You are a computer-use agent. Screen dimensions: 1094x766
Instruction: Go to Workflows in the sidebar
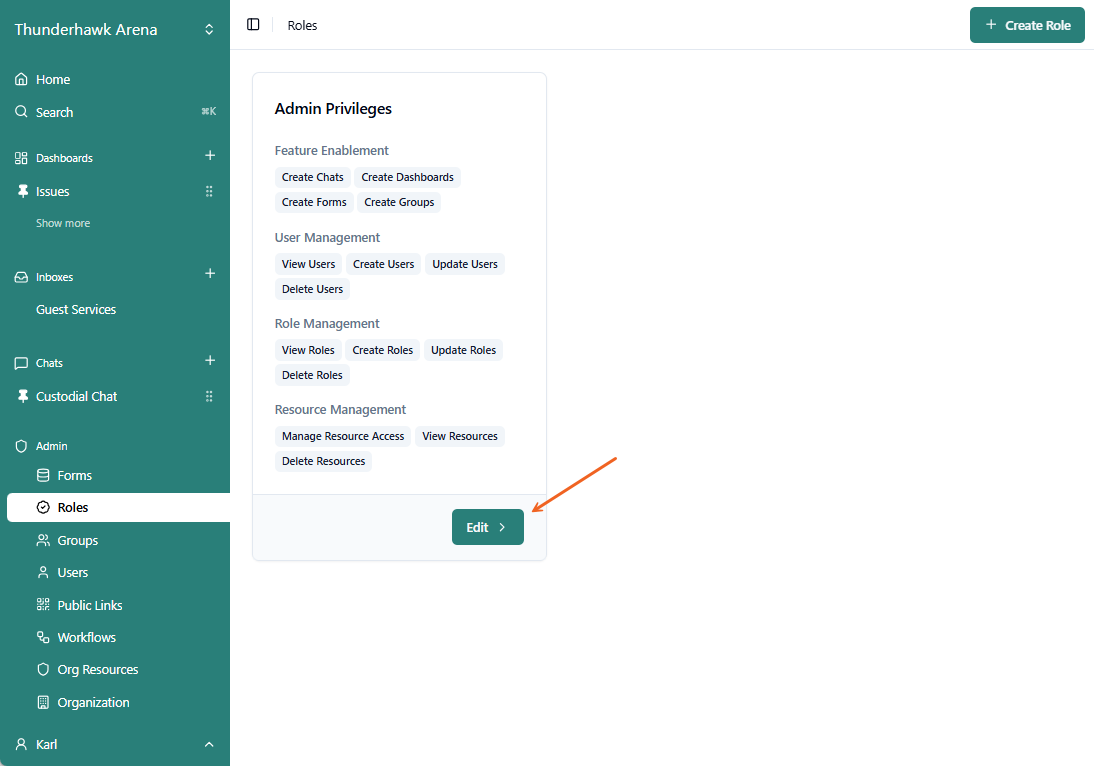(x=86, y=638)
